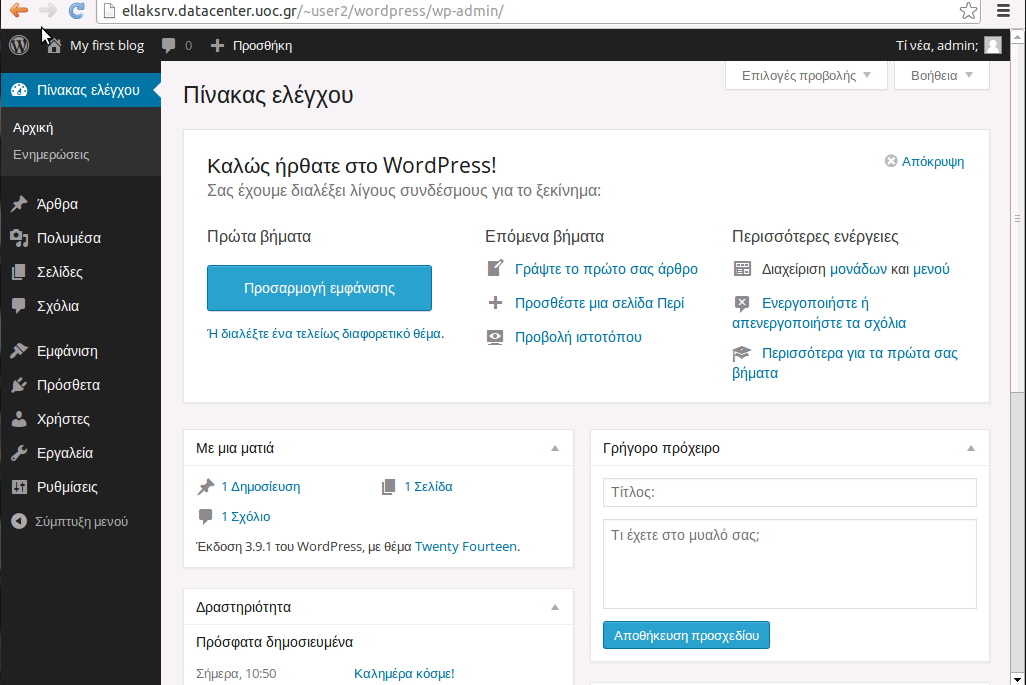Click the user icon beside Χρήστες
The height and width of the screenshot is (685, 1026).
point(19,419)
